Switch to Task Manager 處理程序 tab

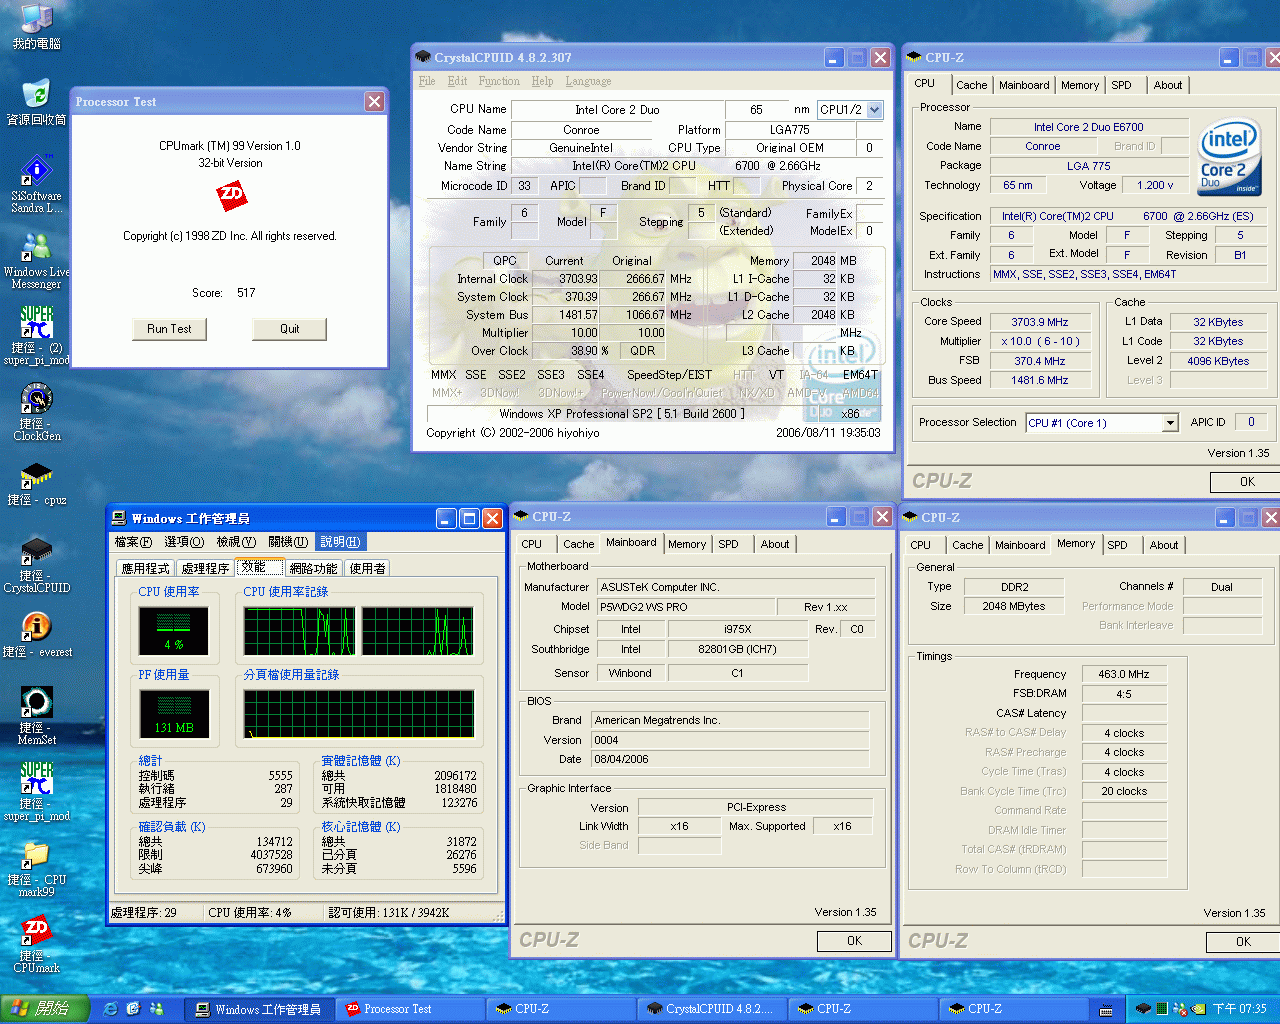point(205,568)
